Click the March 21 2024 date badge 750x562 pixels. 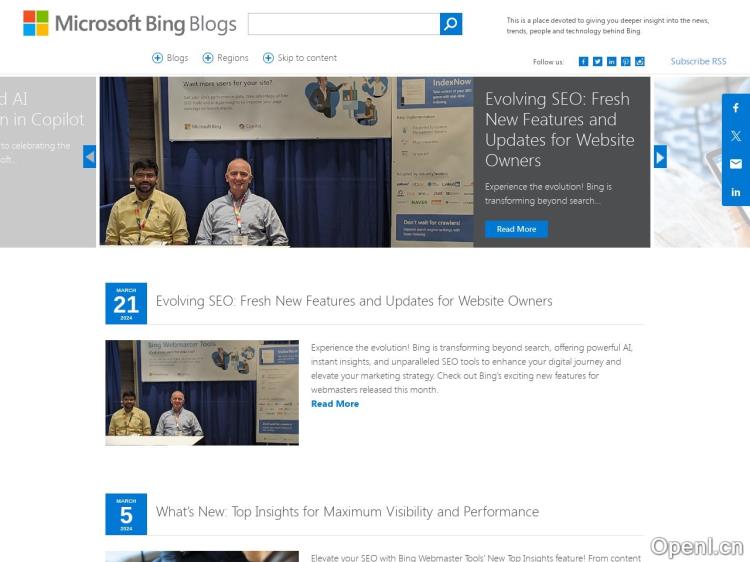(126, 303)
